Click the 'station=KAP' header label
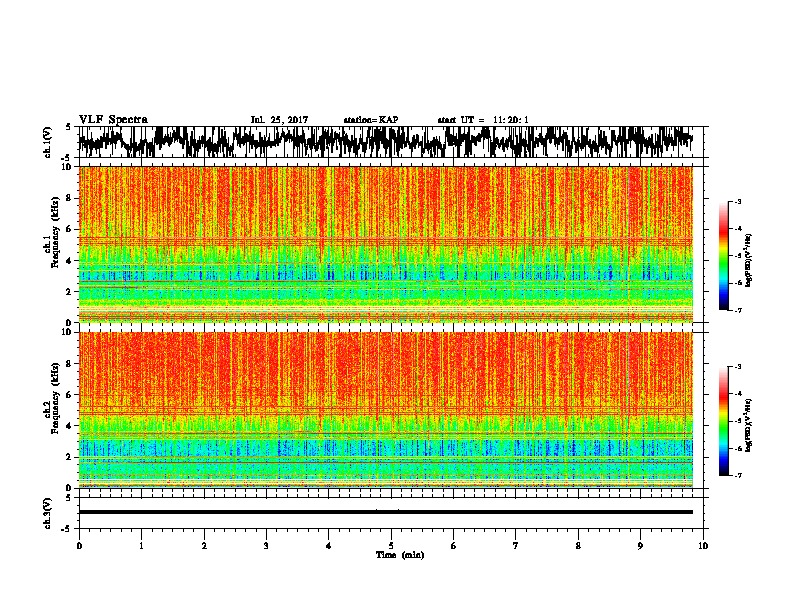Viewport: 792px width, 612px height. [371, 120]
